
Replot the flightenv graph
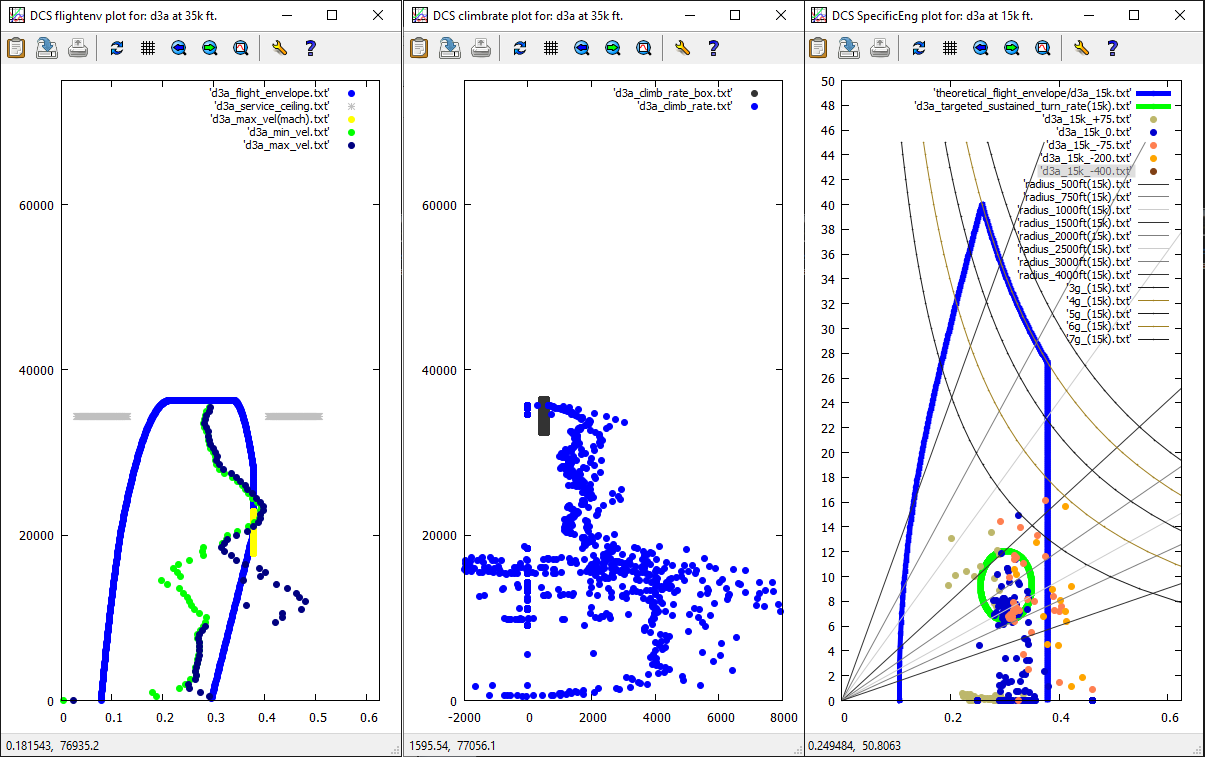[x=117, y=48]
